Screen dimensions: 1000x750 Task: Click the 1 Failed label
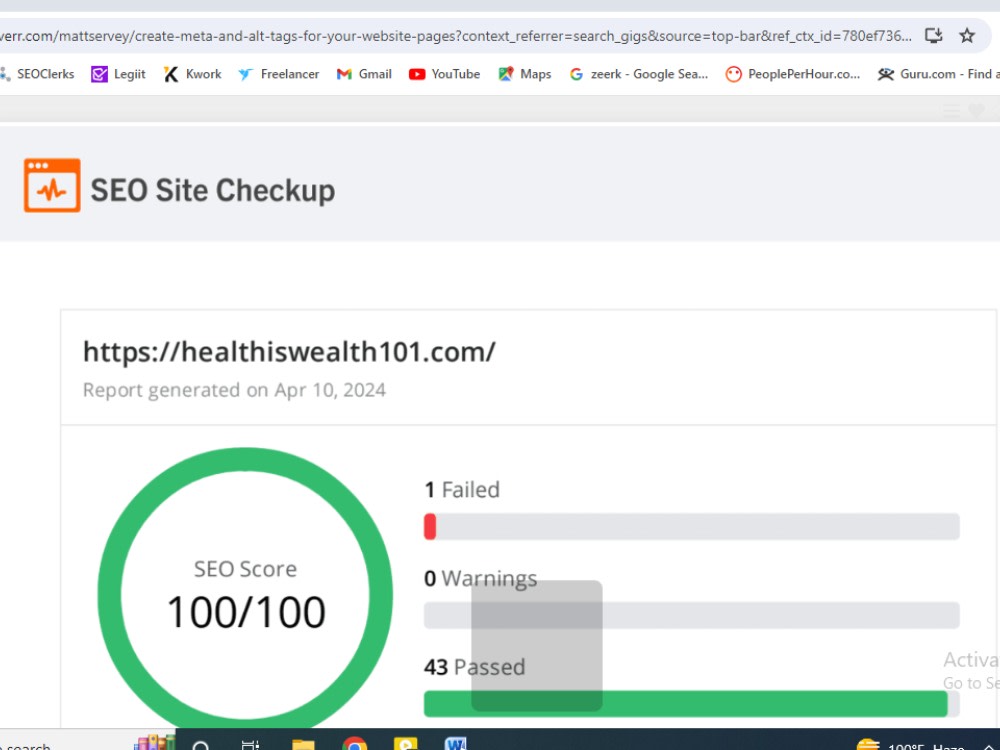pyautogui.click(x=462, y=490)
